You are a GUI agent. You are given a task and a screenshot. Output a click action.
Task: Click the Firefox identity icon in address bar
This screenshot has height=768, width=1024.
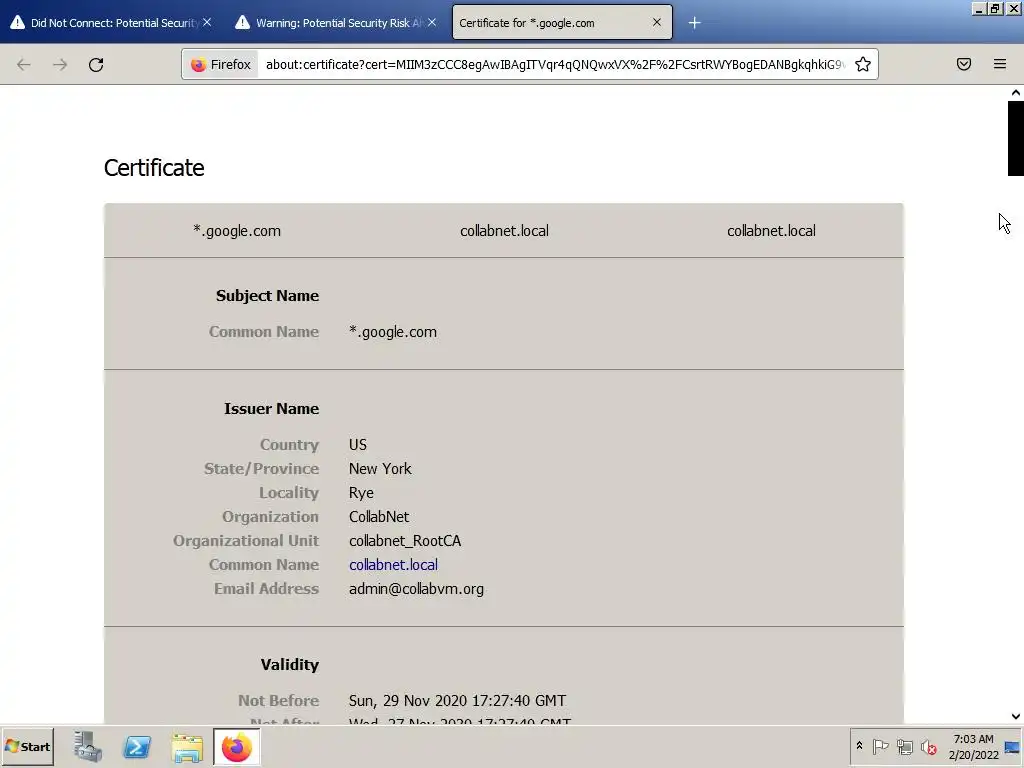click(221, 65)
